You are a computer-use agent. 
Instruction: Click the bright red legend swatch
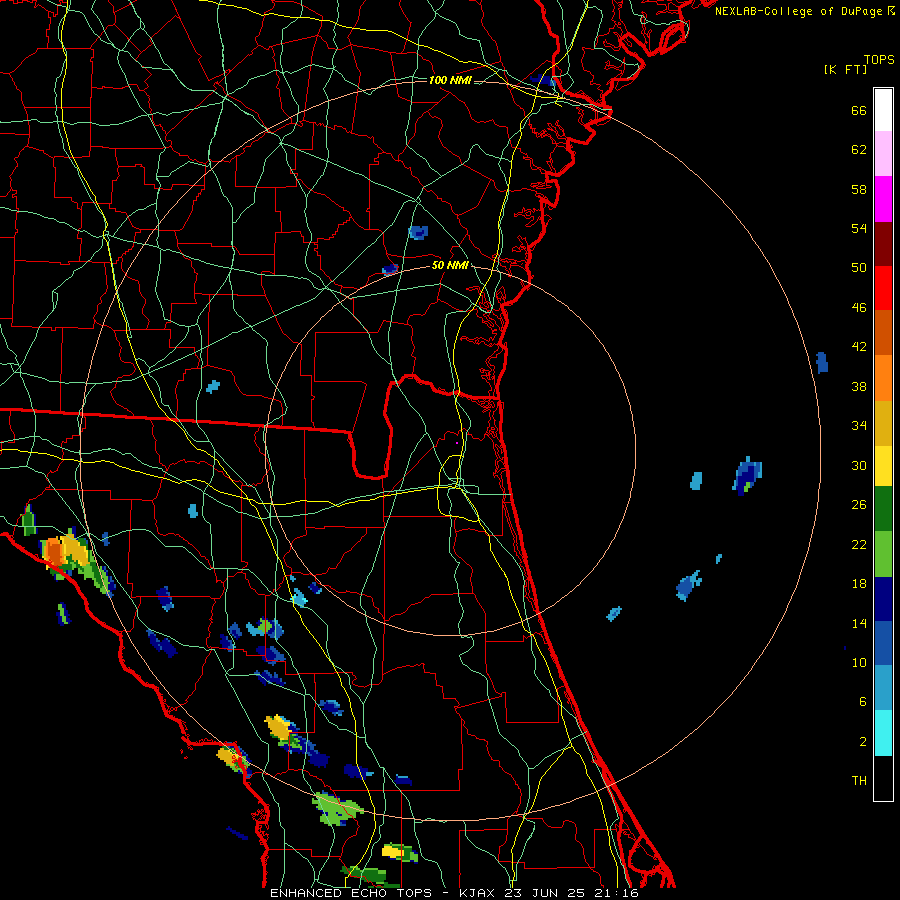(883, 288)
